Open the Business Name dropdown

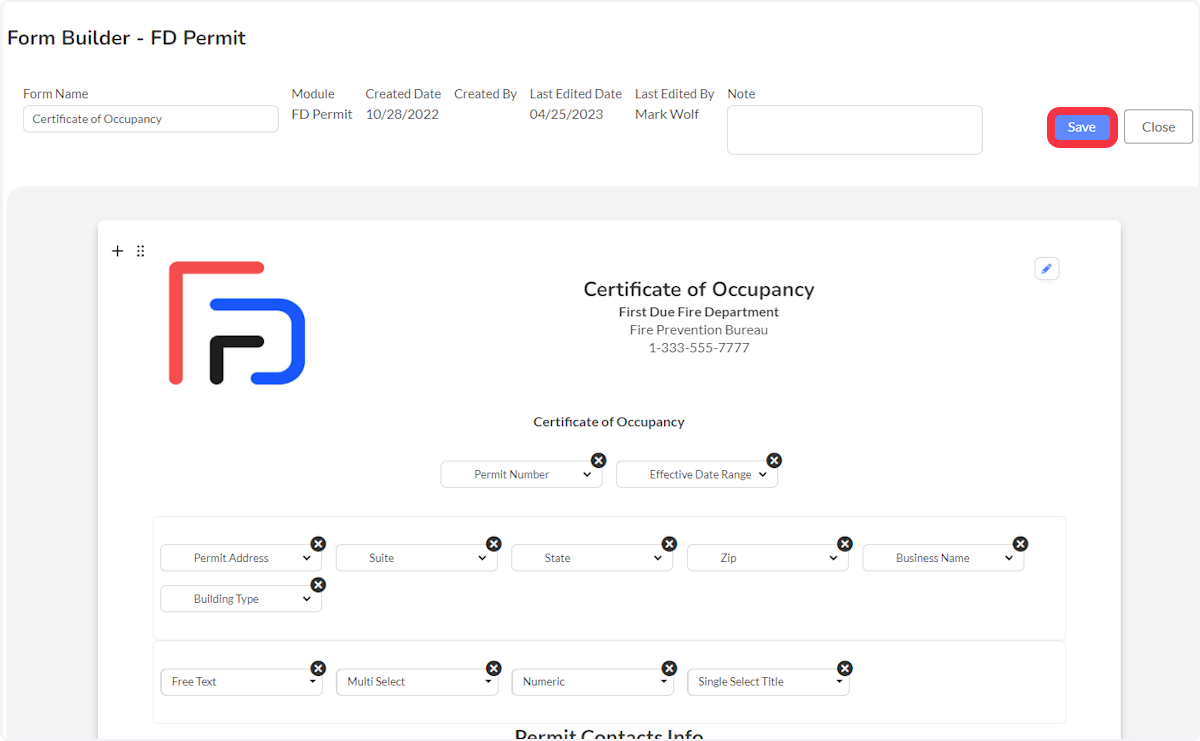point(943,558)
